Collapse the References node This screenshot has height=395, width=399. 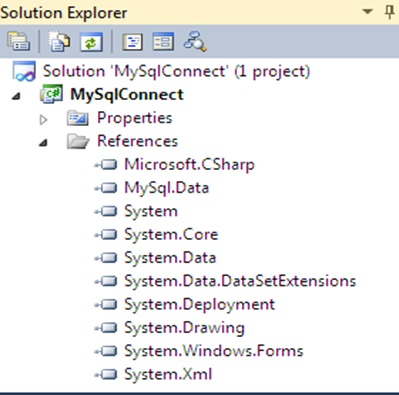coord(43,143)
